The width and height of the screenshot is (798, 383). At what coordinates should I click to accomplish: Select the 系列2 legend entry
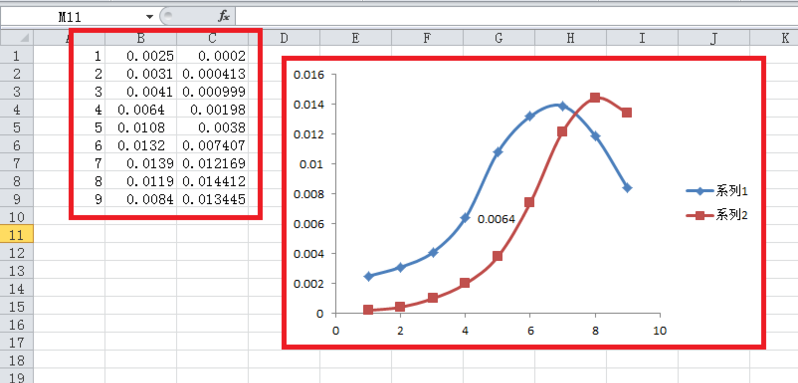[x=716, y=215]
